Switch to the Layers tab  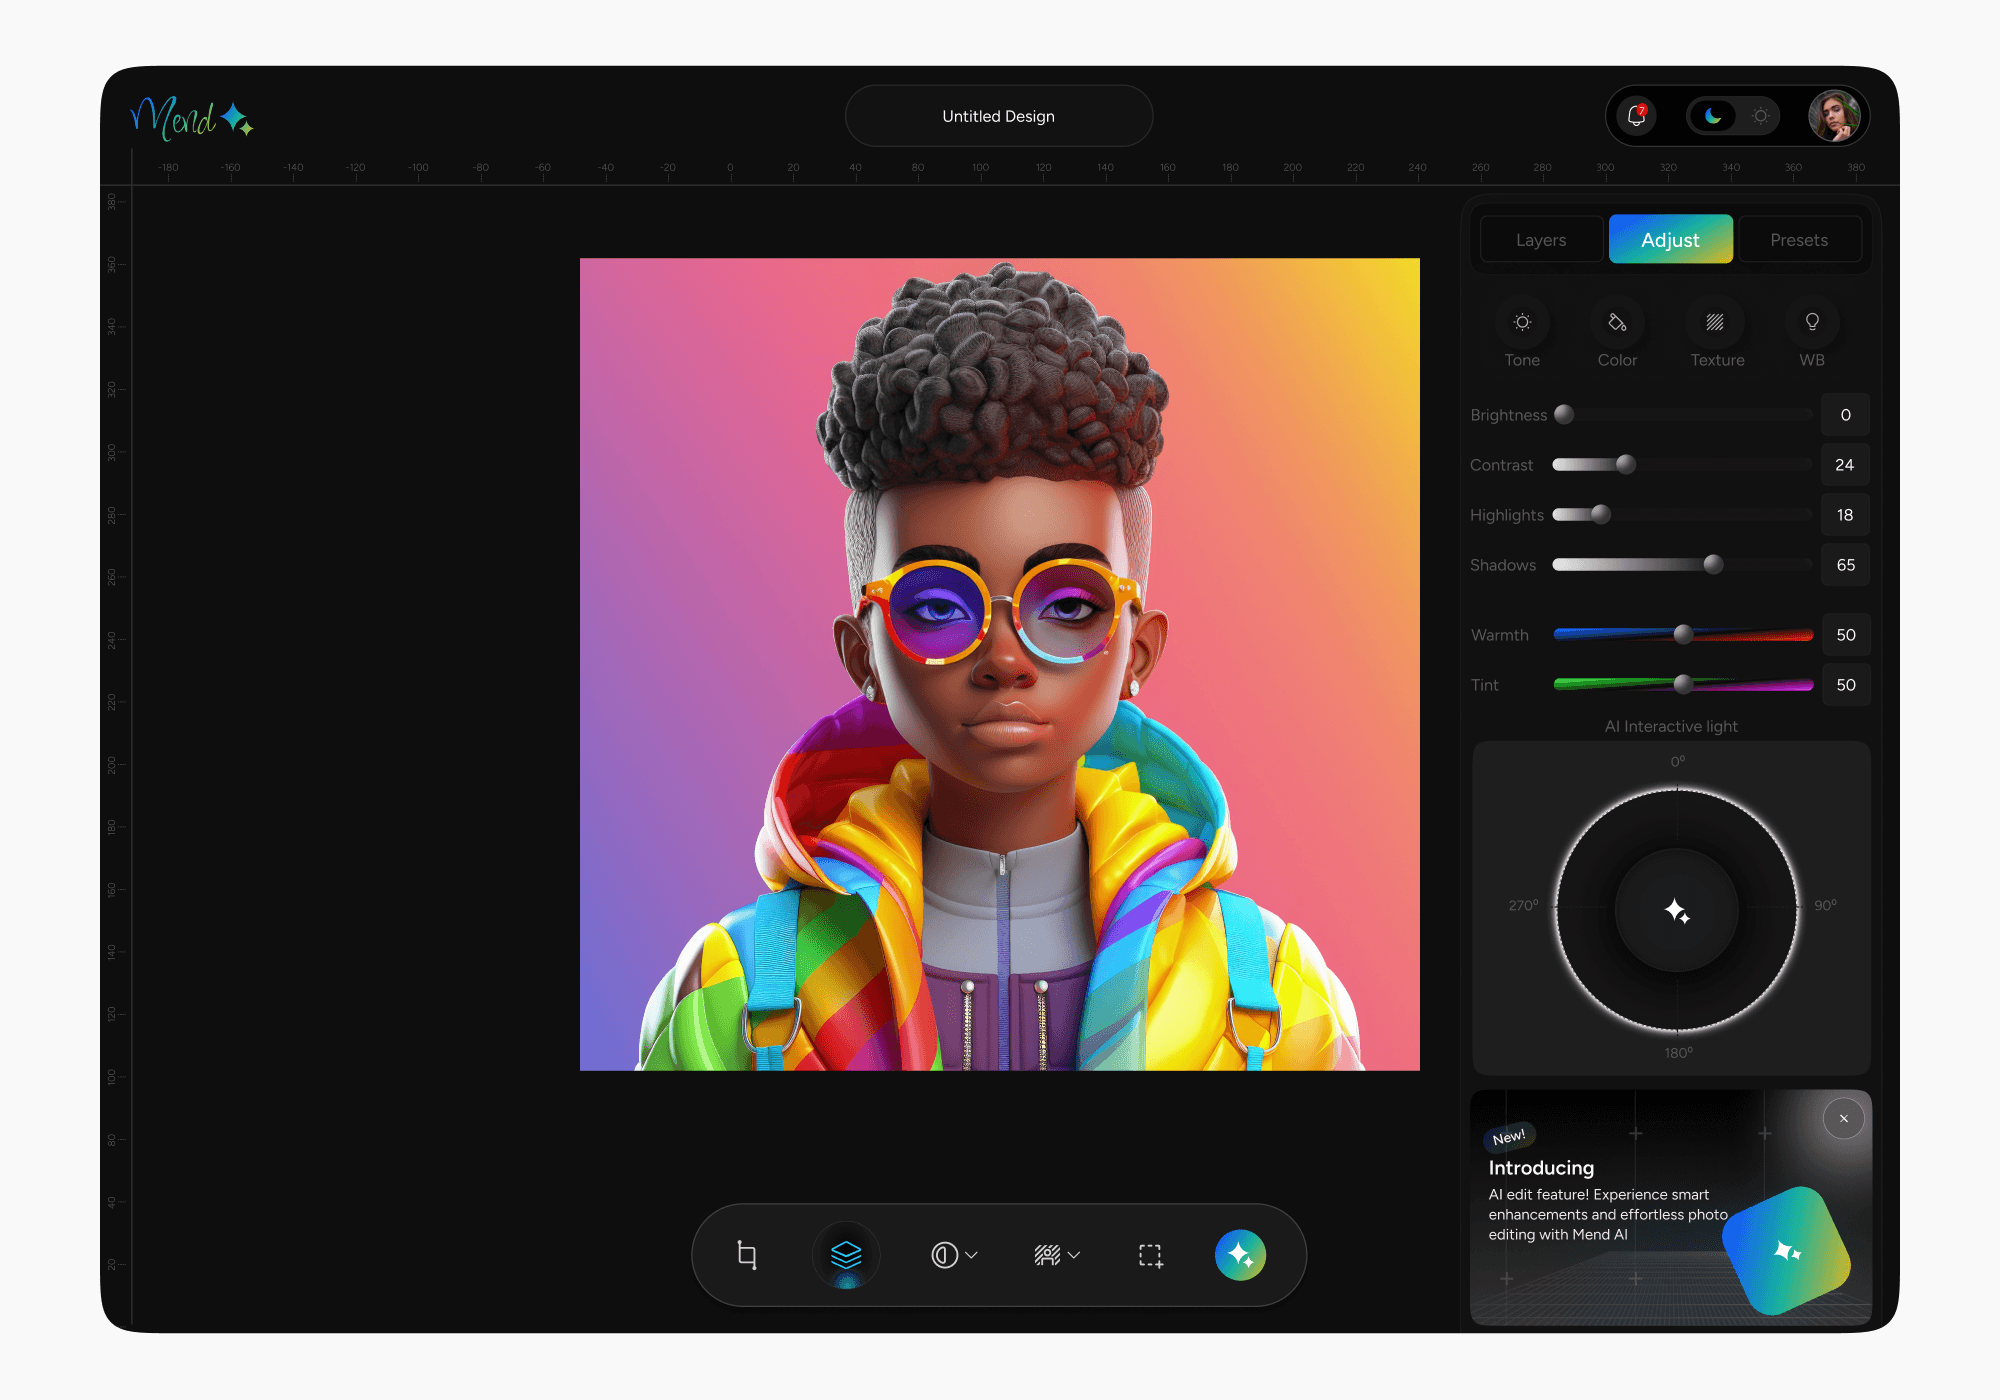pyautogui.click(x=1541, y=240)
